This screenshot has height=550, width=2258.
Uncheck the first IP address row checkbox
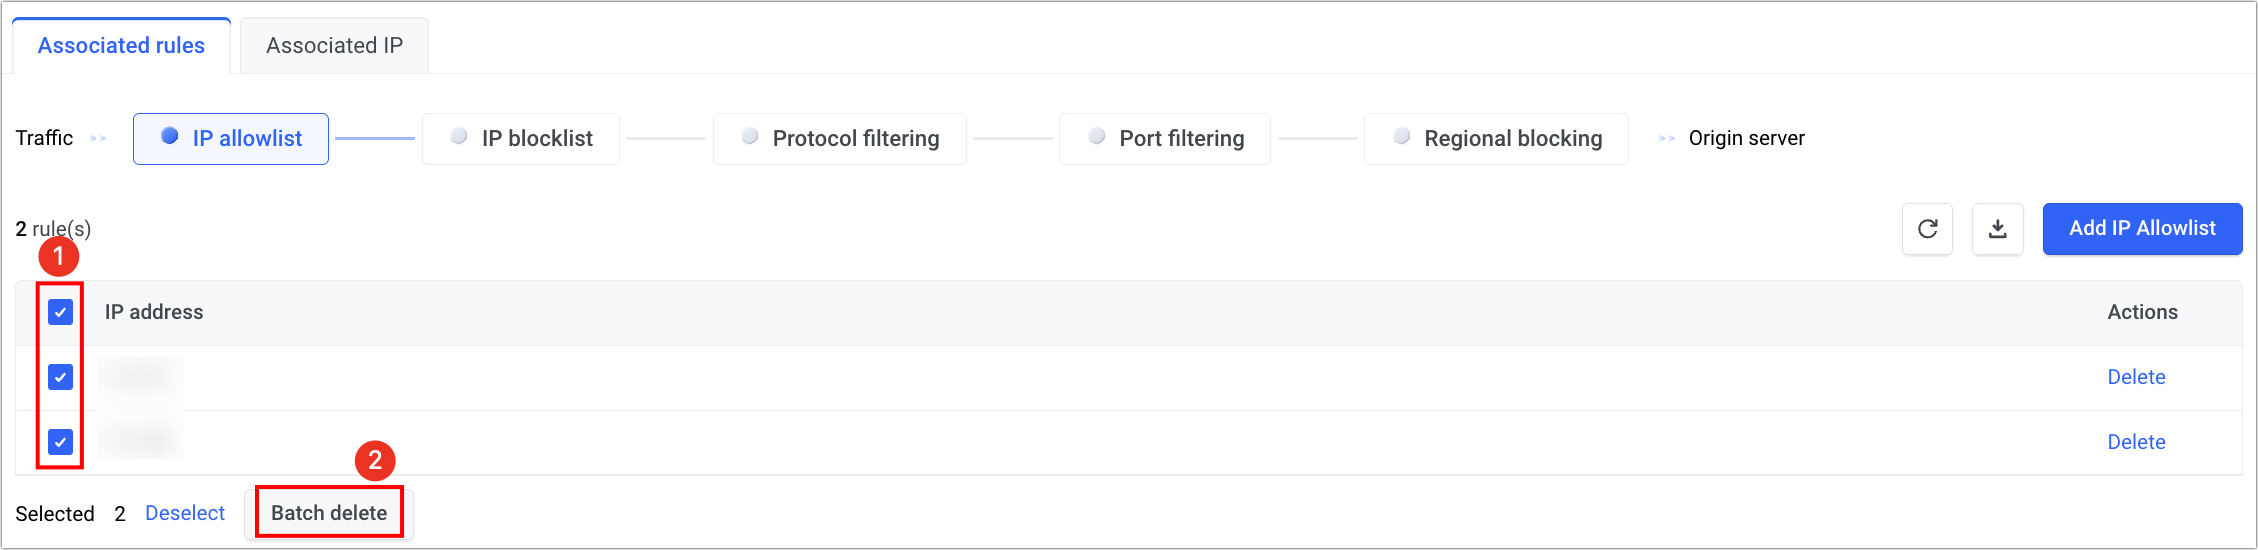click(61, 377)
